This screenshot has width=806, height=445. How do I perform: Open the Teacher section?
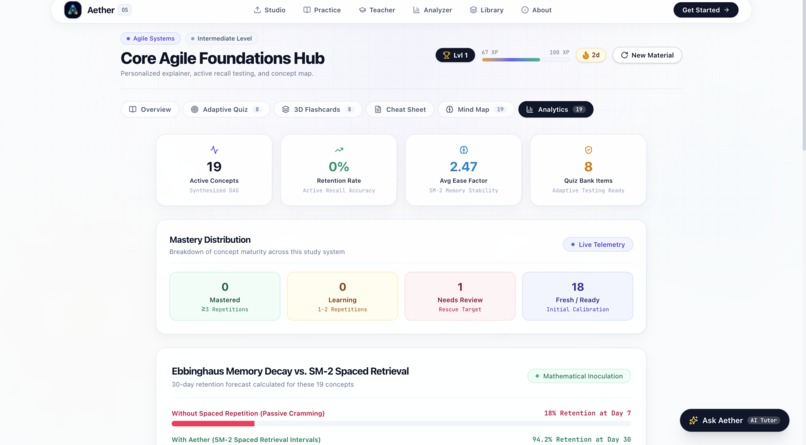point(377,10)
